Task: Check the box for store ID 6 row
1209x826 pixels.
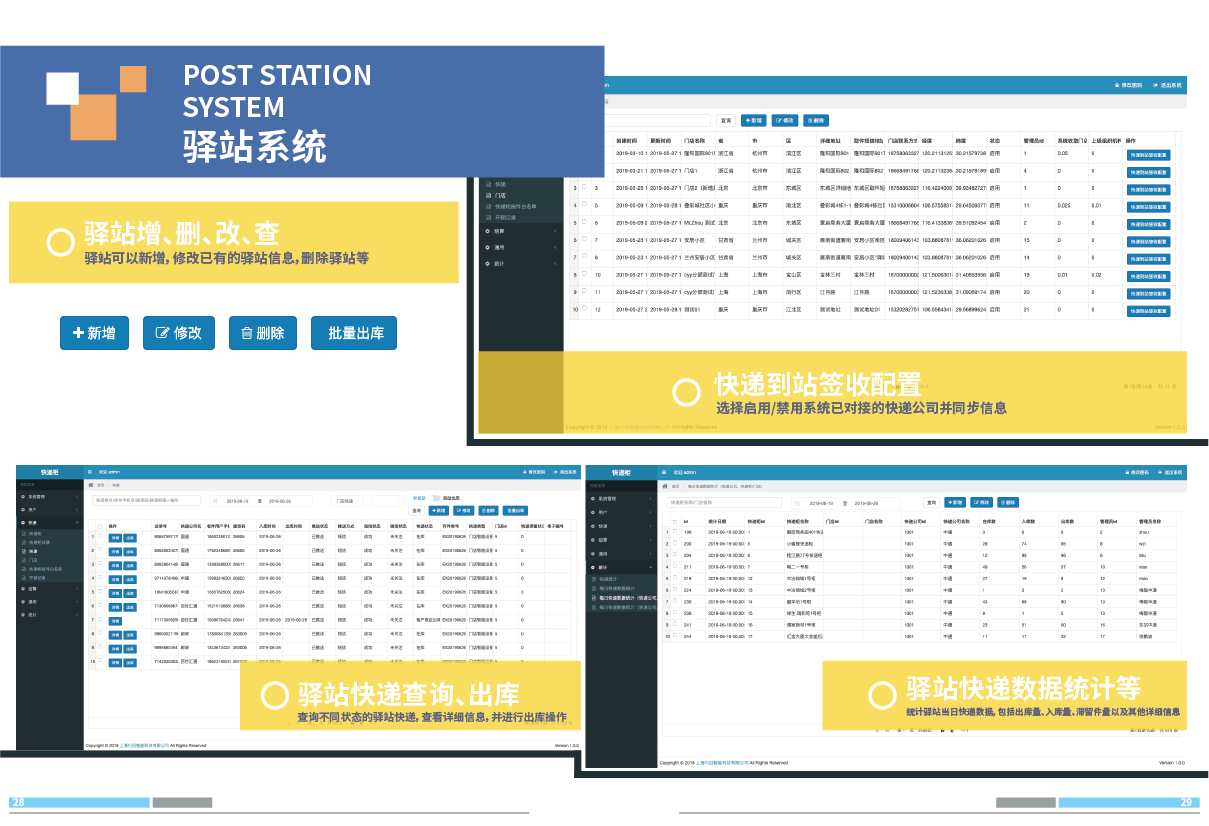Action: point(586,222)
